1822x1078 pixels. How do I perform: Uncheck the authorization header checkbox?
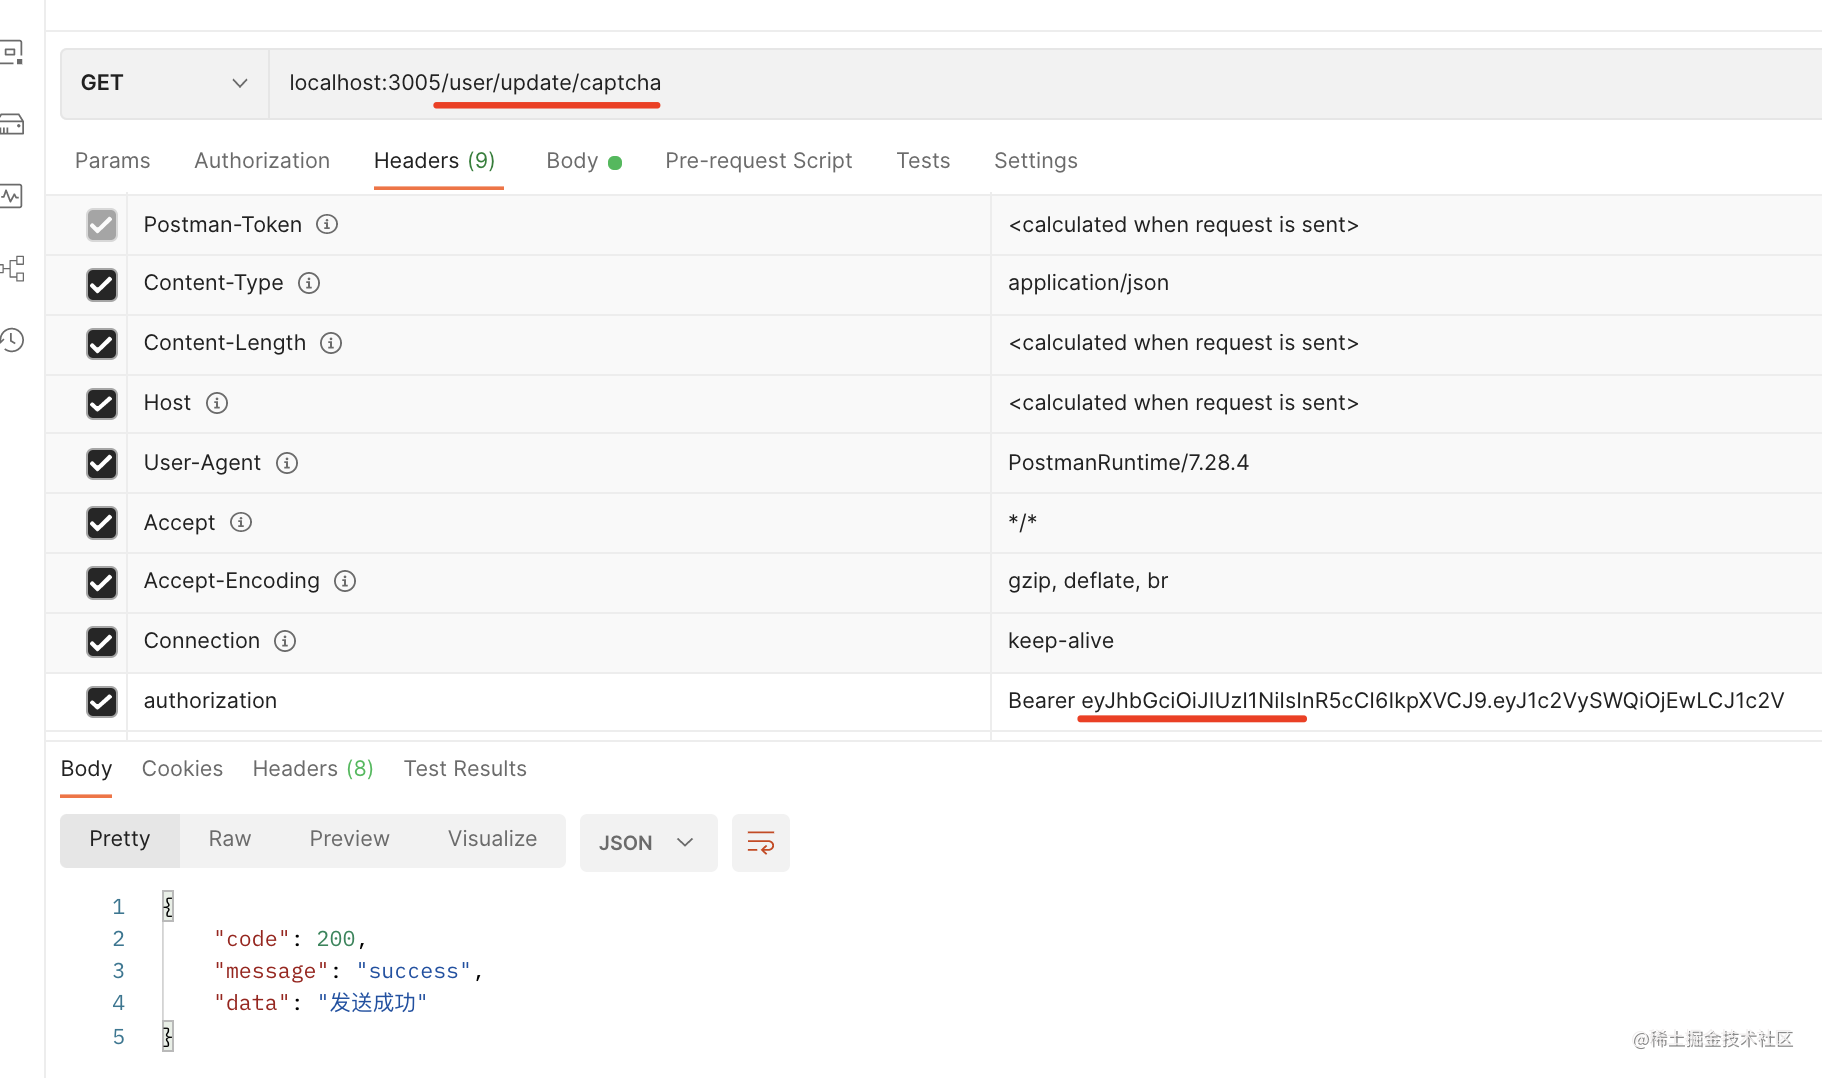102,701
